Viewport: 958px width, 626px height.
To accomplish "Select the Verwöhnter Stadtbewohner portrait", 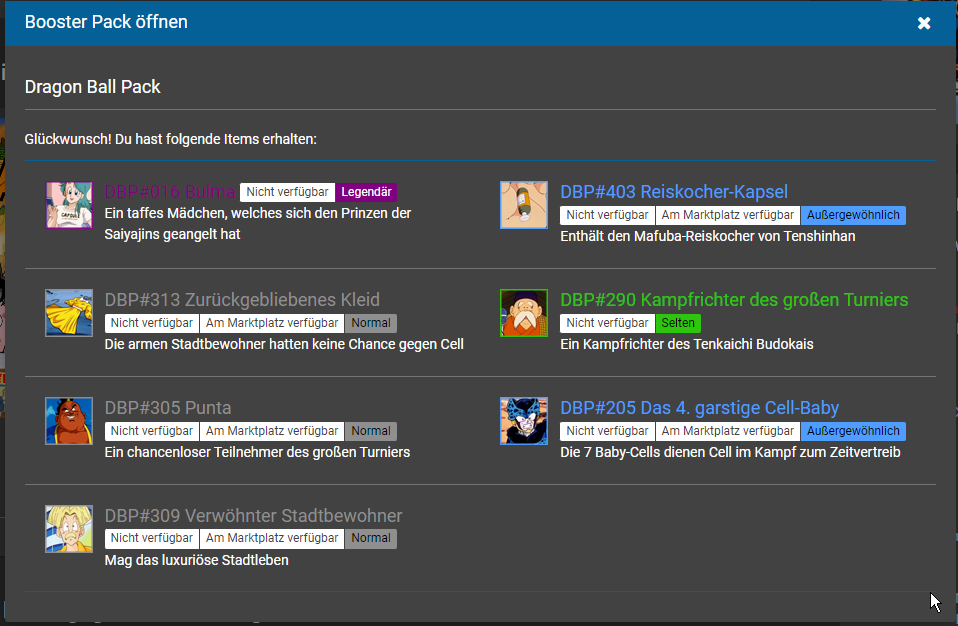I will (x=69, y=529).
